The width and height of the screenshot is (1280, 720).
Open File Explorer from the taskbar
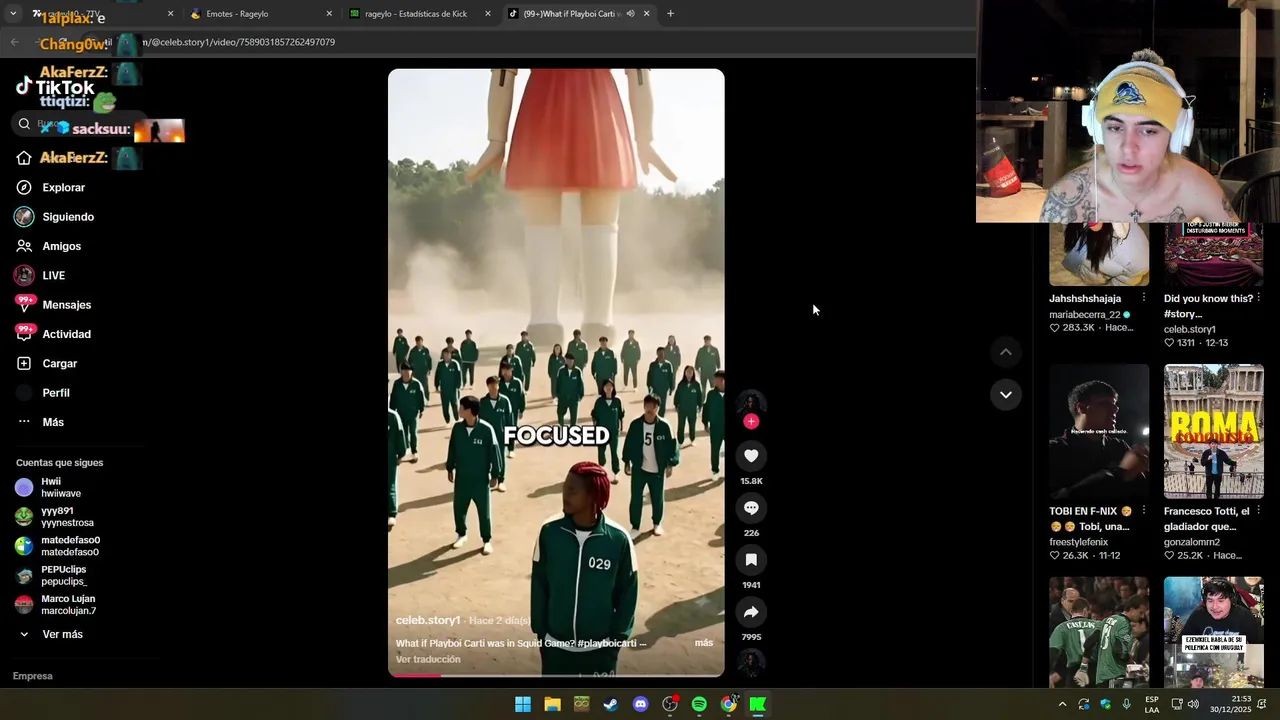(x=552, y=704)
